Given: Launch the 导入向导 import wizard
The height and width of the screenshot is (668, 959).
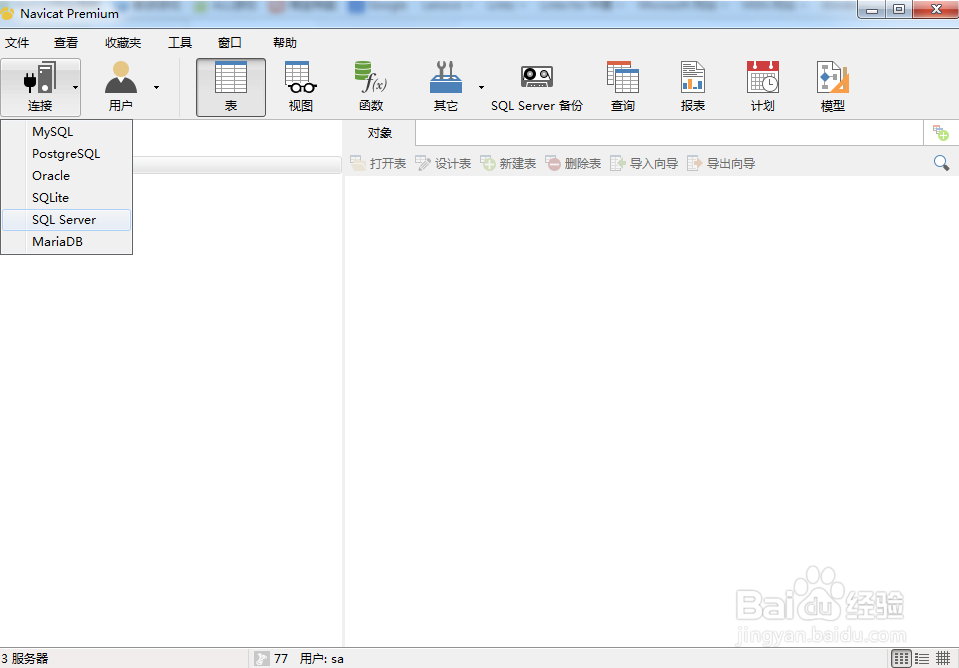Looking at the screenshot, I should pos(644,163).
